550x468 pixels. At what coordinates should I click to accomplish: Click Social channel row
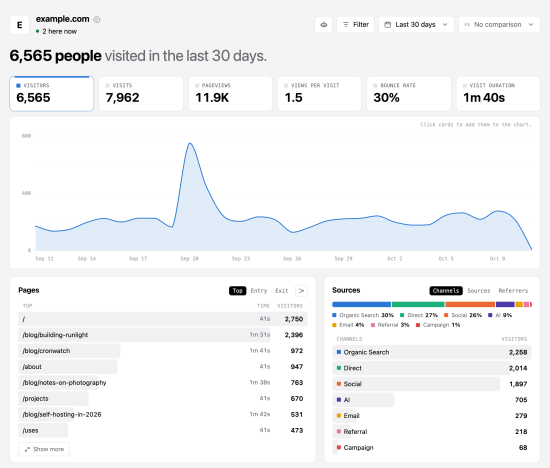click(x=432, y=384)
